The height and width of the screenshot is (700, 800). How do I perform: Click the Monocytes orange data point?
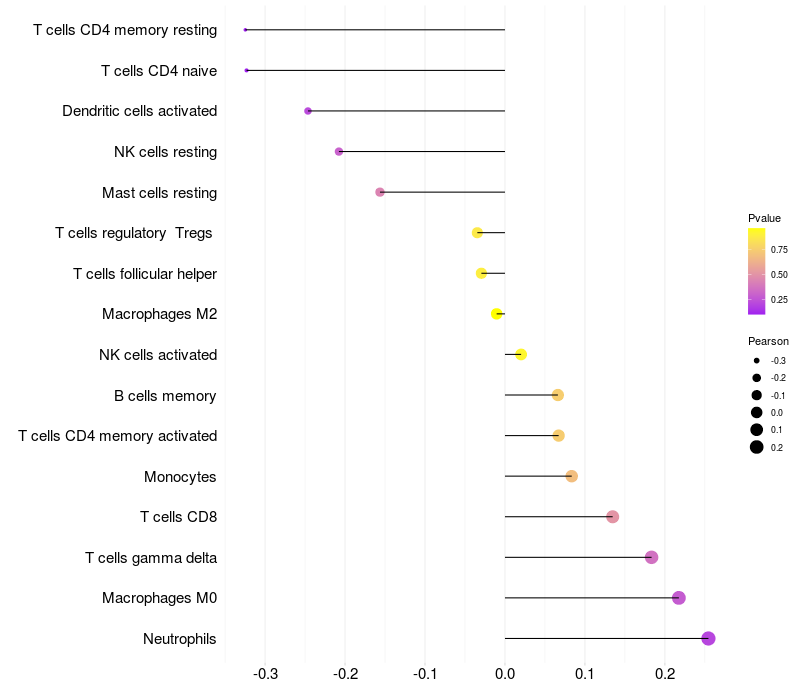[x=572, y=476]
